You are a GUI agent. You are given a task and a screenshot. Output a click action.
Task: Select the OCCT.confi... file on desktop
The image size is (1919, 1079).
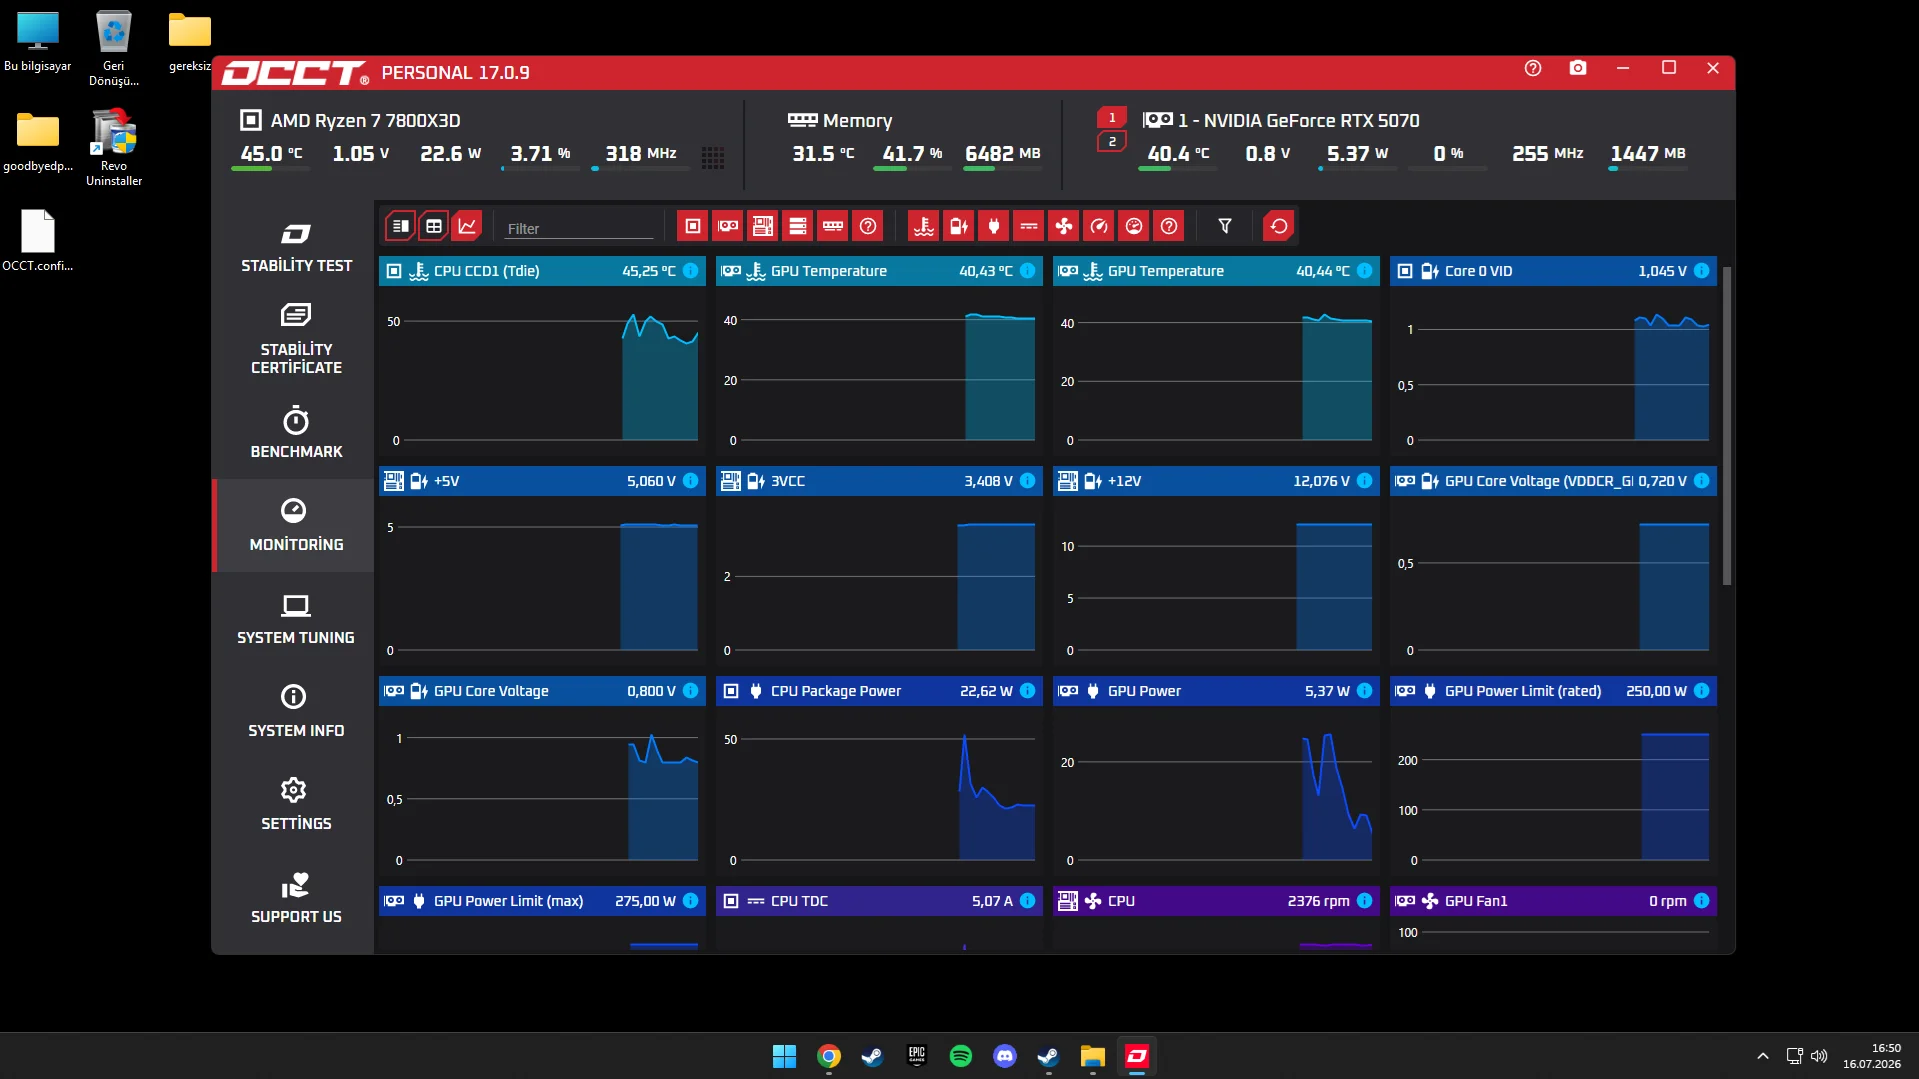tap(38, 241)
